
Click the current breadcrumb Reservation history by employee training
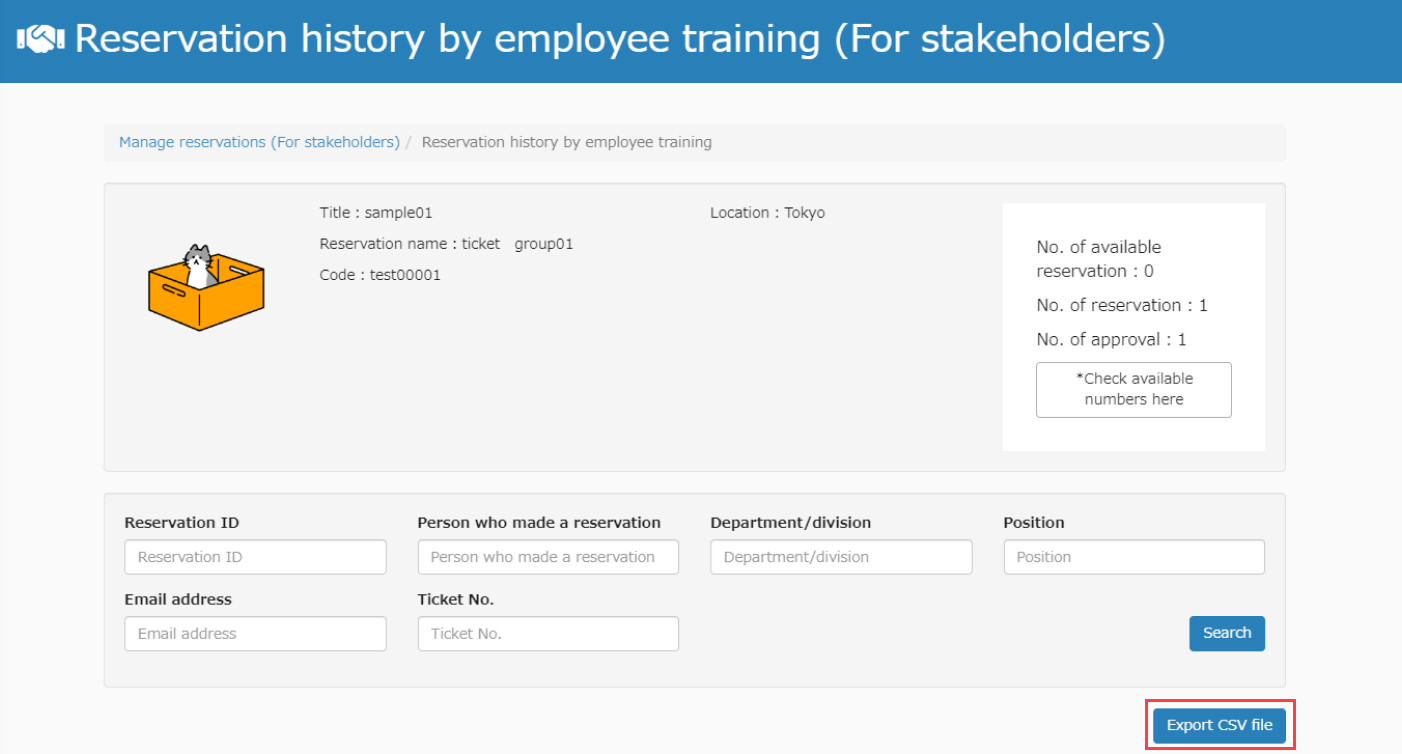click(x=567, y=142)
